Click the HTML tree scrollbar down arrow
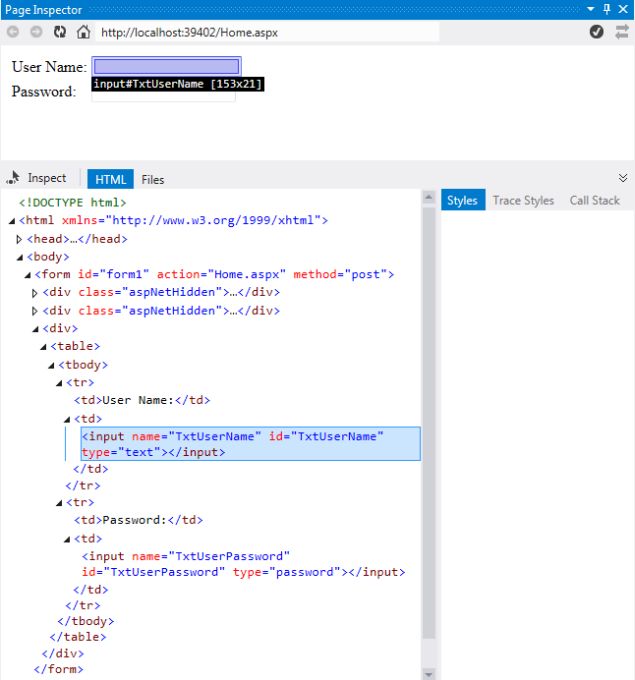The width and height of the screenshot is (635, 680). pyautogui.click(x=429, y=674)
